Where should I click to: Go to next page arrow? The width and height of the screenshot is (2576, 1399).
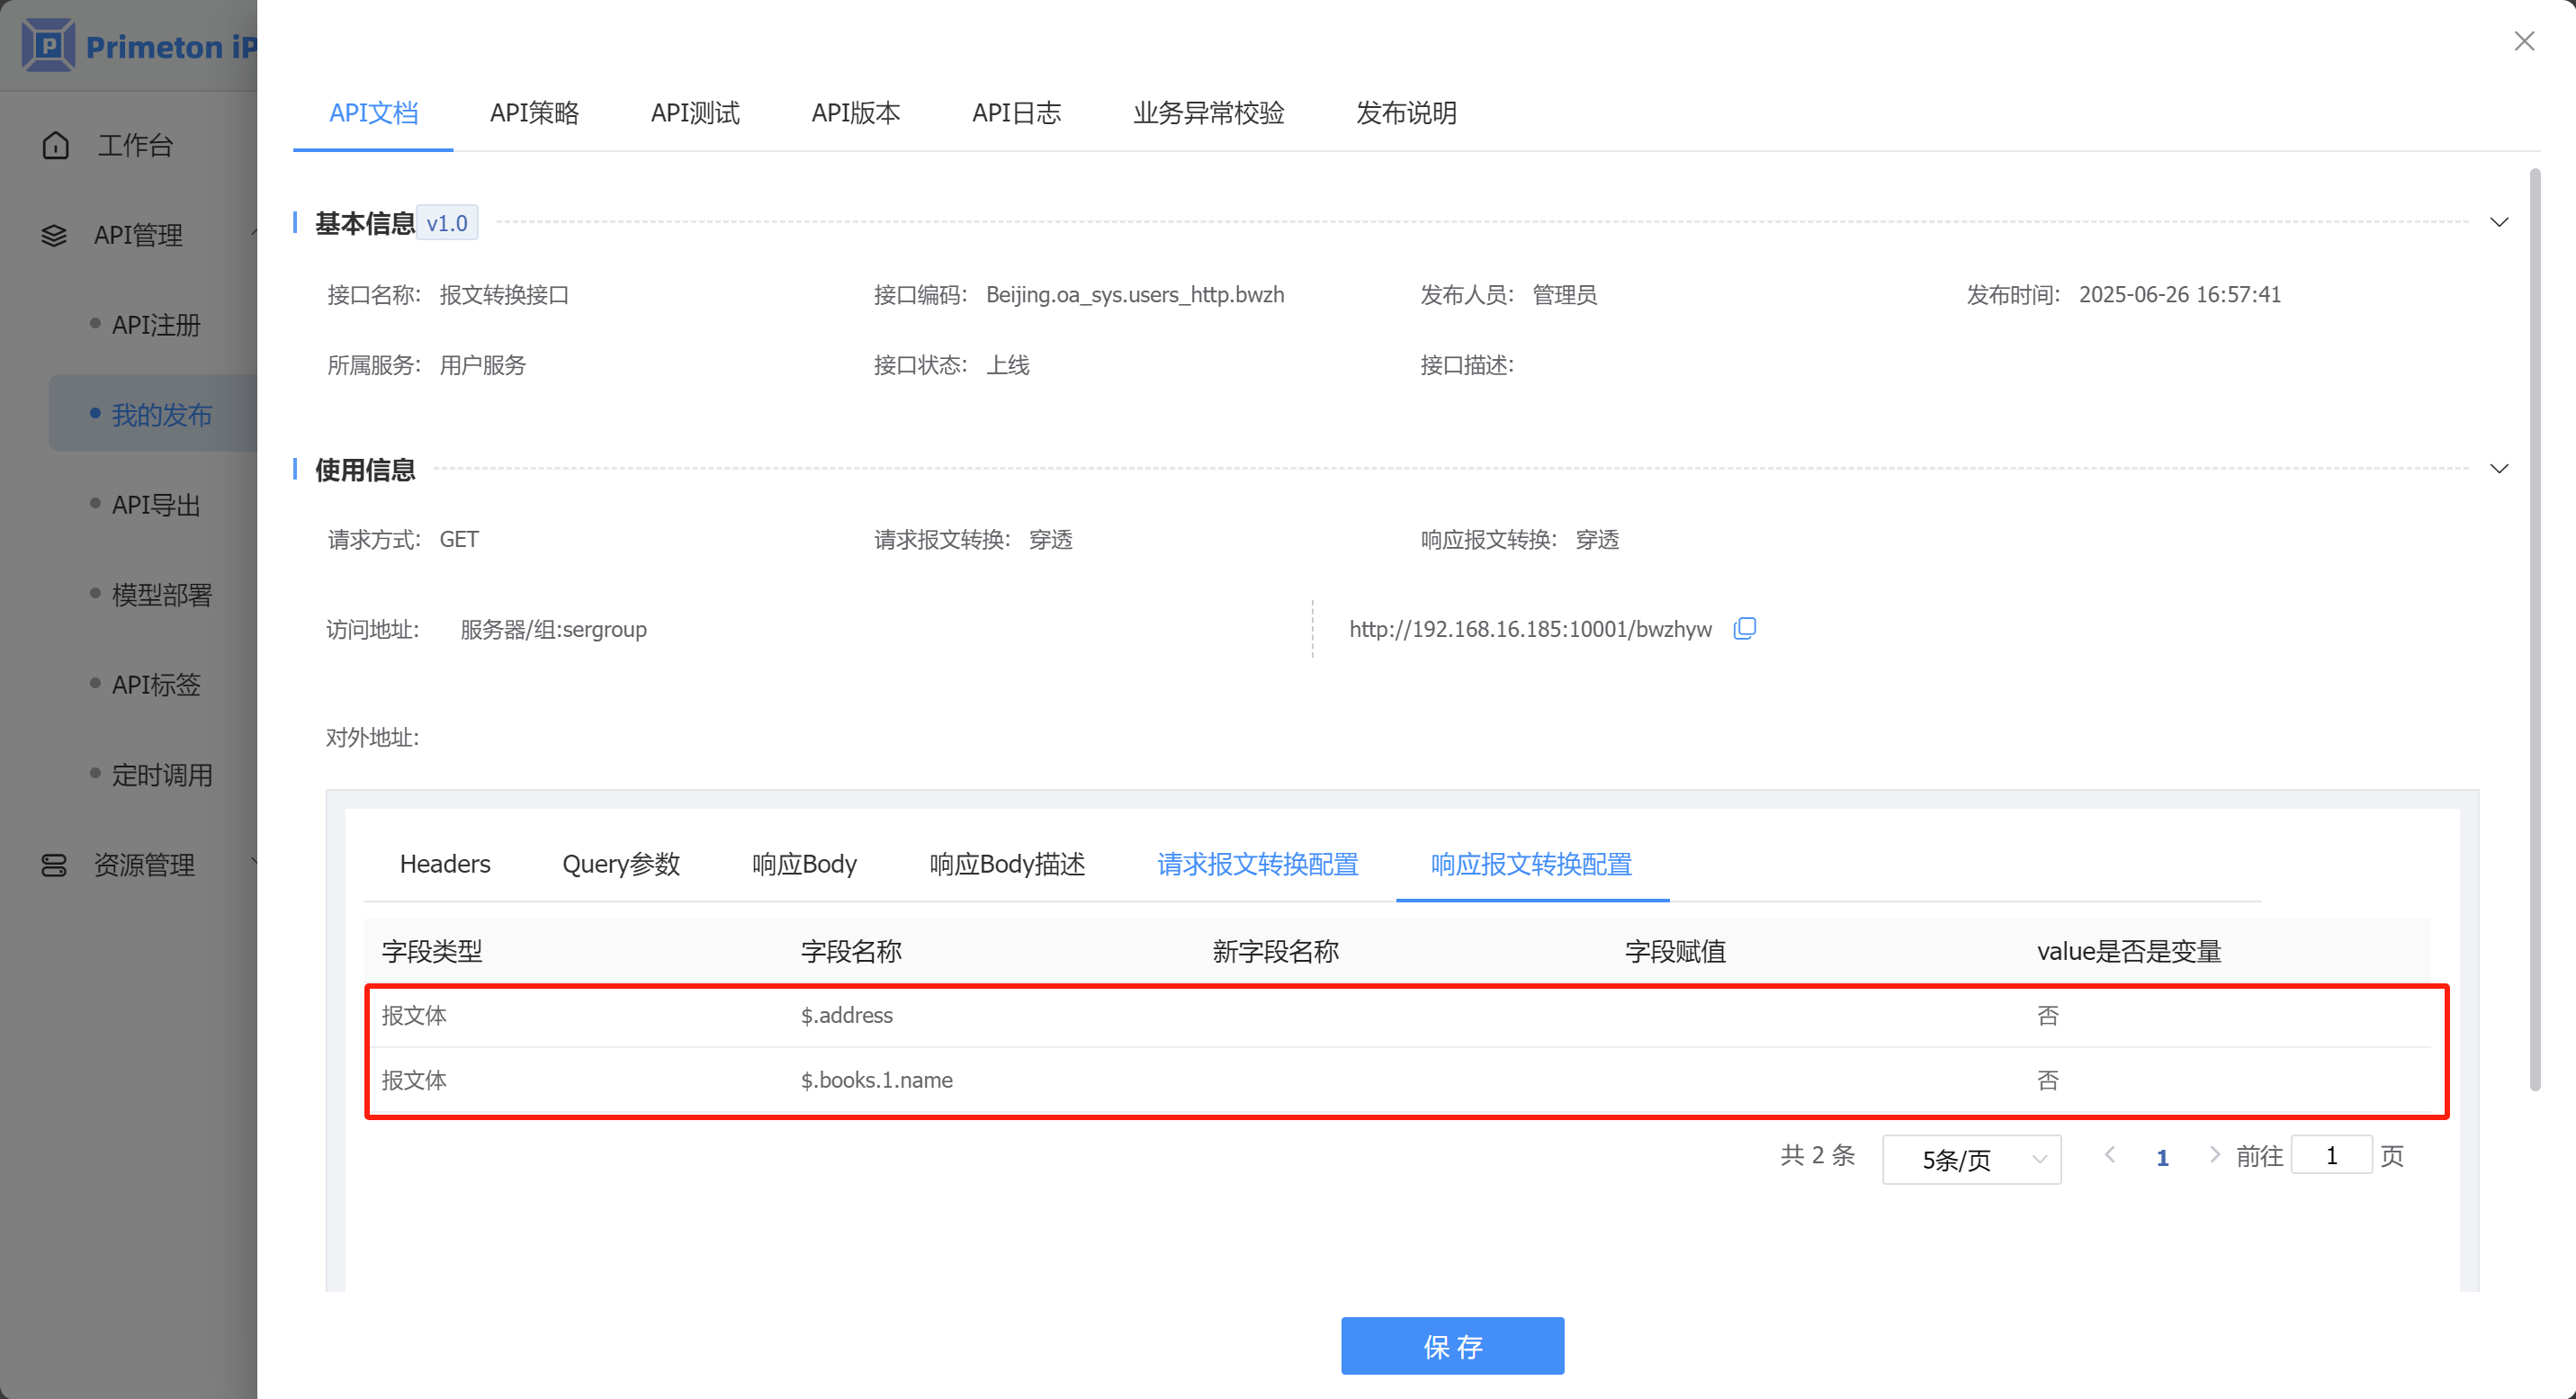[2214, 1155]
